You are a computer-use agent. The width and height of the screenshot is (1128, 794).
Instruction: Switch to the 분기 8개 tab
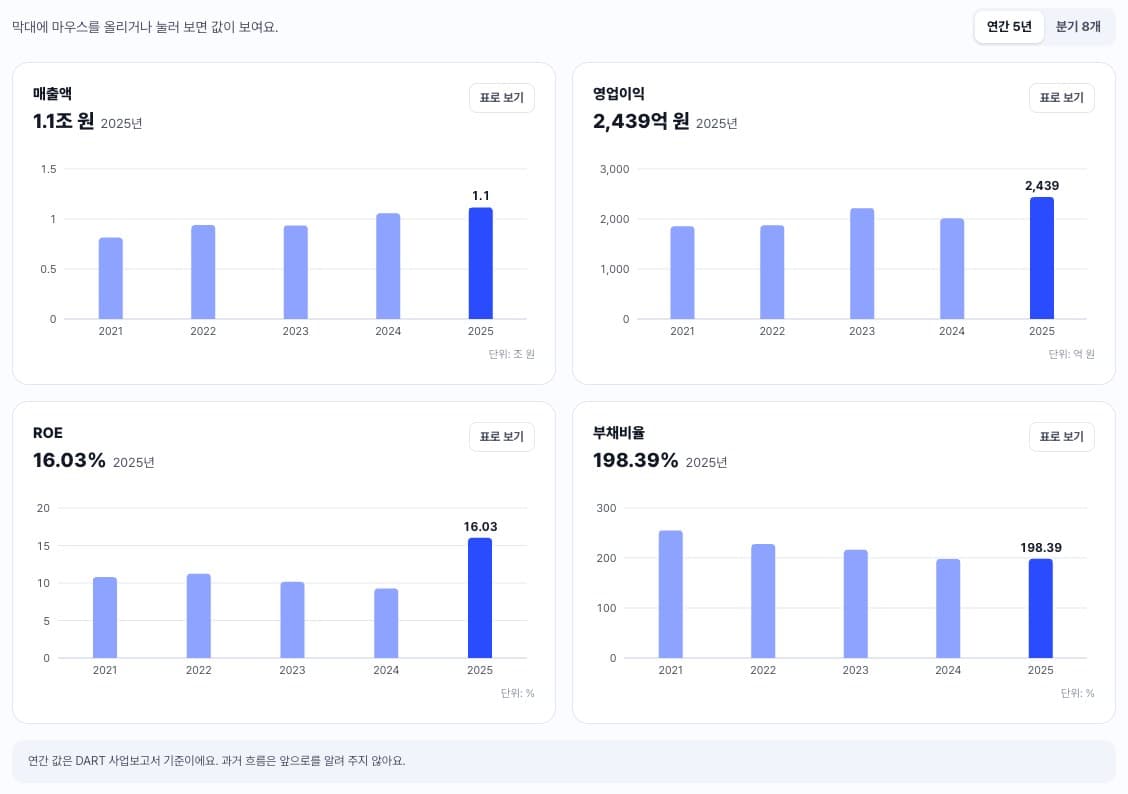[1078, 27]
